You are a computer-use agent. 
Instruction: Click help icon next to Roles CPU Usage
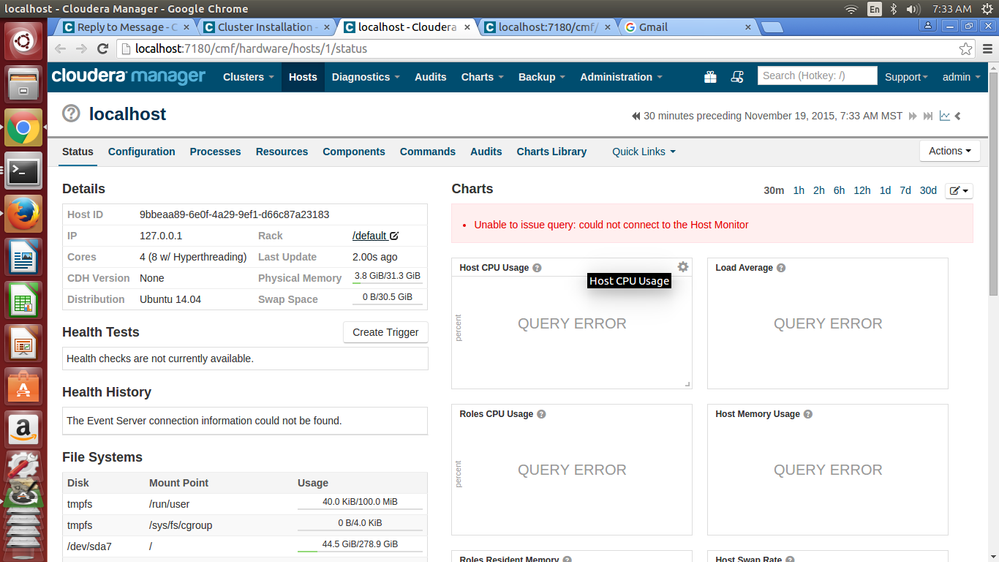(542, 414)
